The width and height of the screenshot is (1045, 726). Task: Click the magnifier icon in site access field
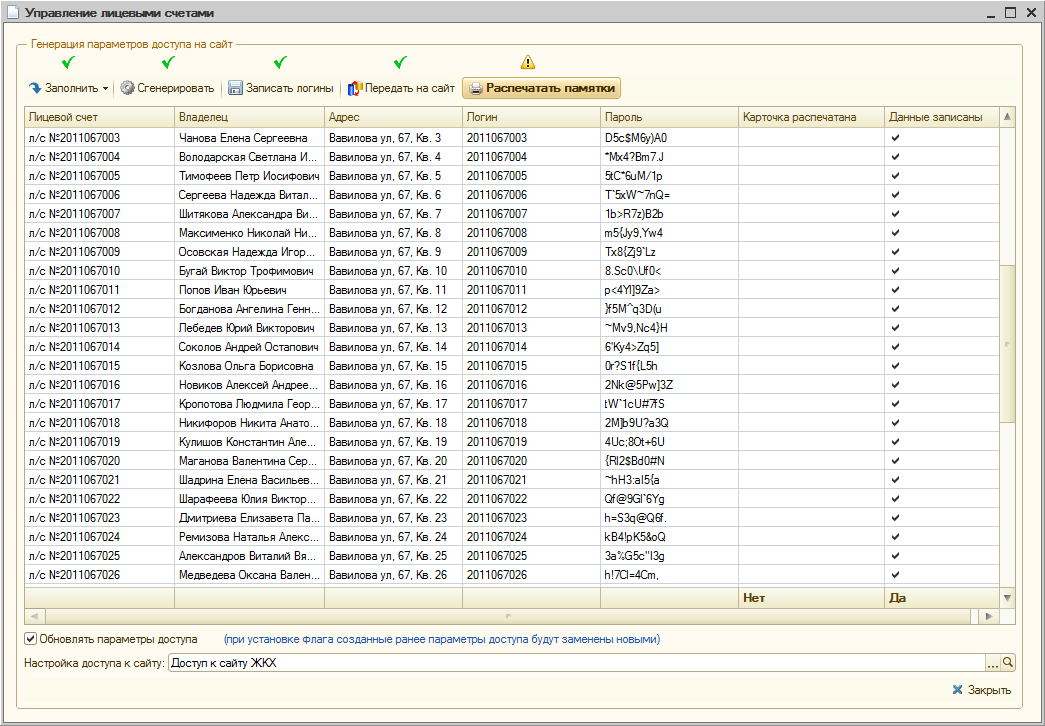1008,662
